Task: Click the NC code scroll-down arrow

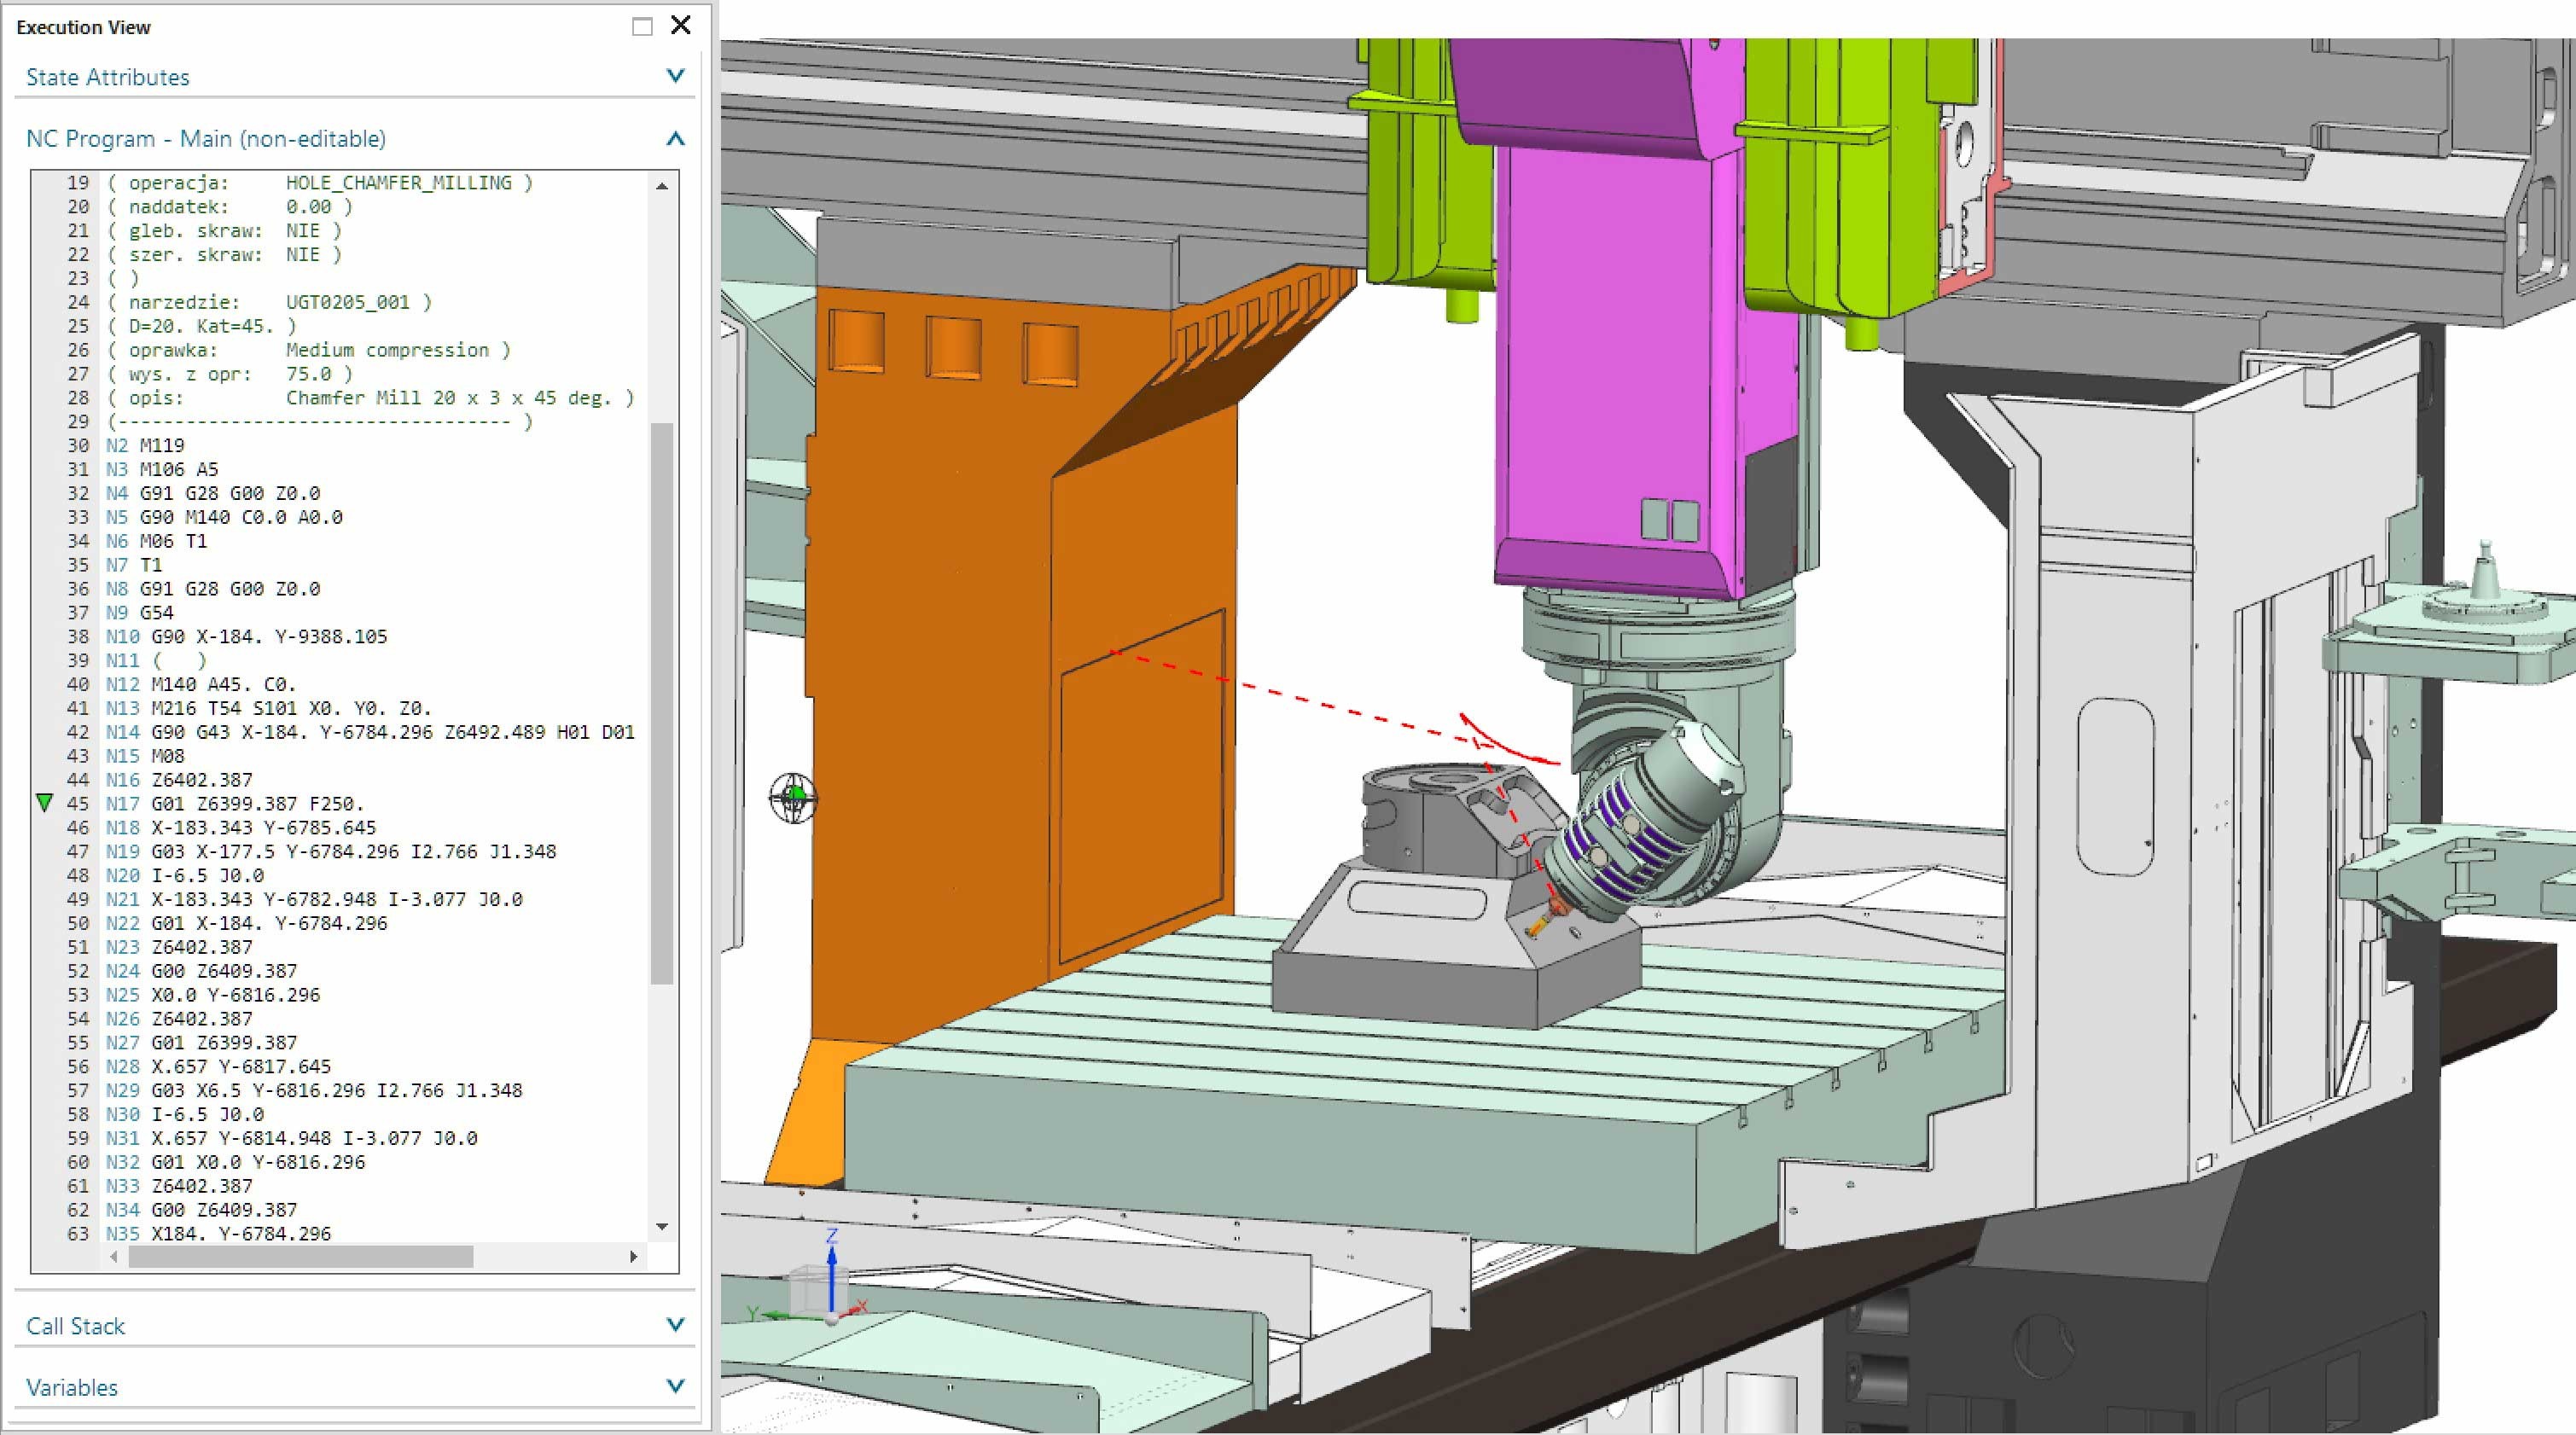Action: 662,1227
